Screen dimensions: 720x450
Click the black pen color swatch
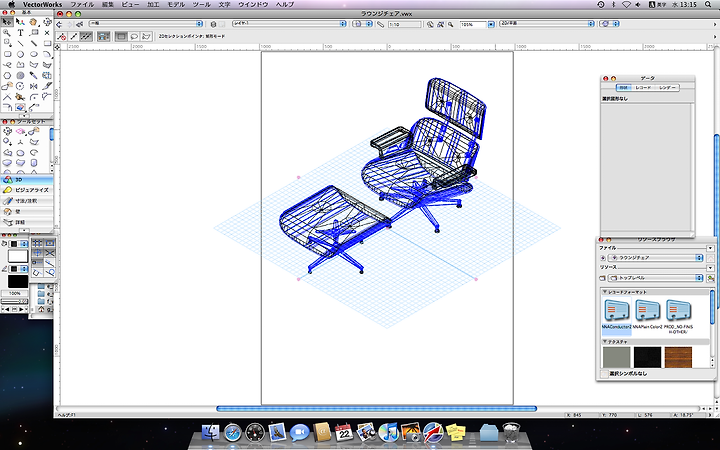18,281
